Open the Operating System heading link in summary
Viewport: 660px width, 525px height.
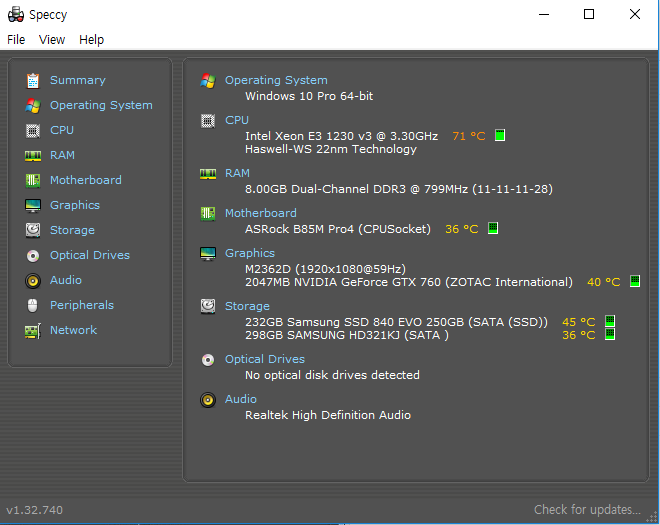pos(276,80)
